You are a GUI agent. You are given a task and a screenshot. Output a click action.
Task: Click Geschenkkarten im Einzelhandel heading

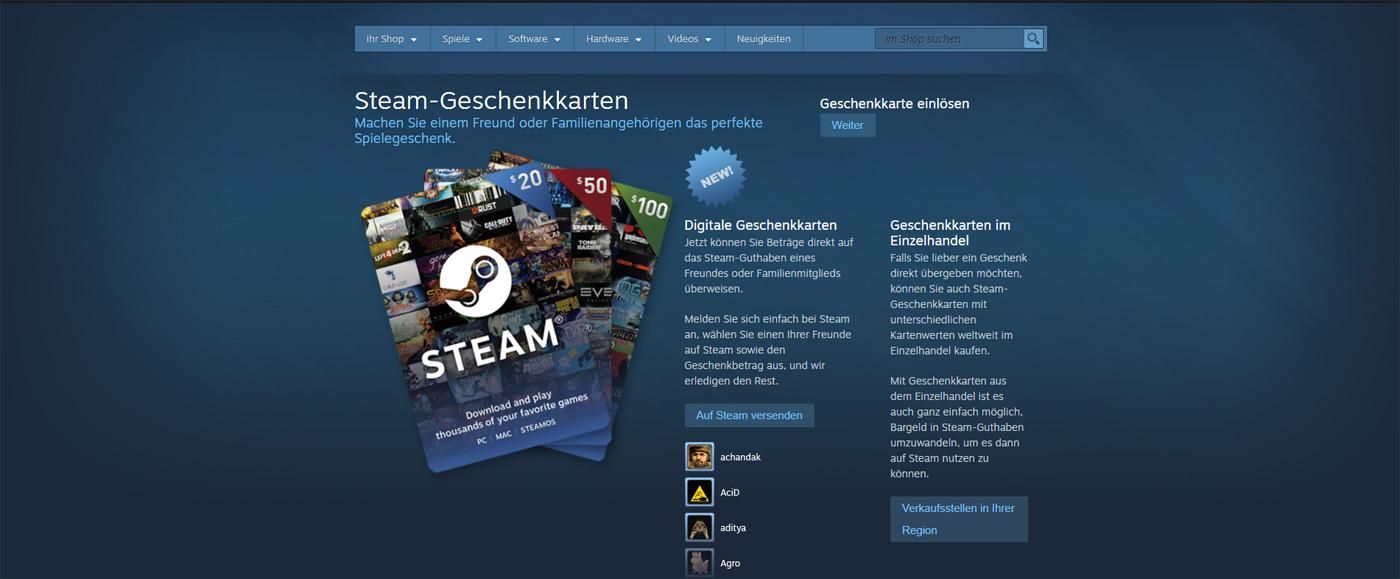pyautogui.click(x=950, y=233)
